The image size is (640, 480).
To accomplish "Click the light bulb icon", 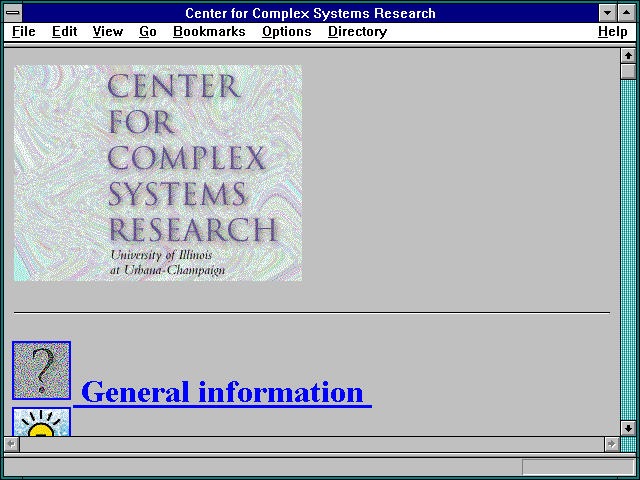I will point(41,422).
